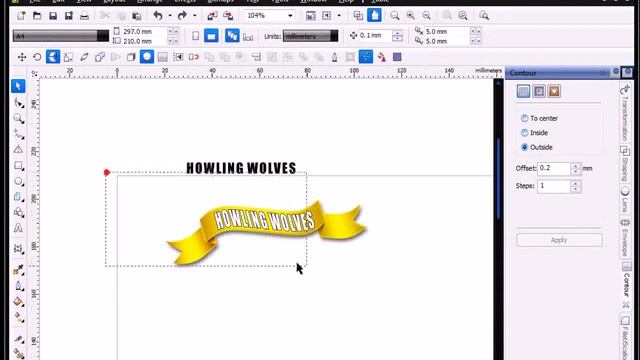Click the Print icon in the toolbar
Viewport: 640px width, 360px height.
(x=84, y=16)
